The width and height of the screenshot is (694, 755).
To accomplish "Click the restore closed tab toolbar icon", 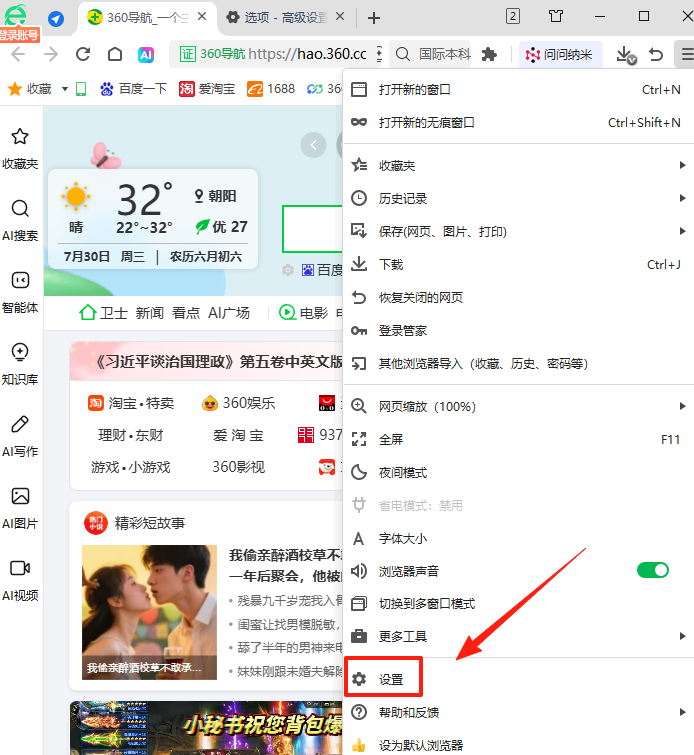I will click(x=656, y=54).
